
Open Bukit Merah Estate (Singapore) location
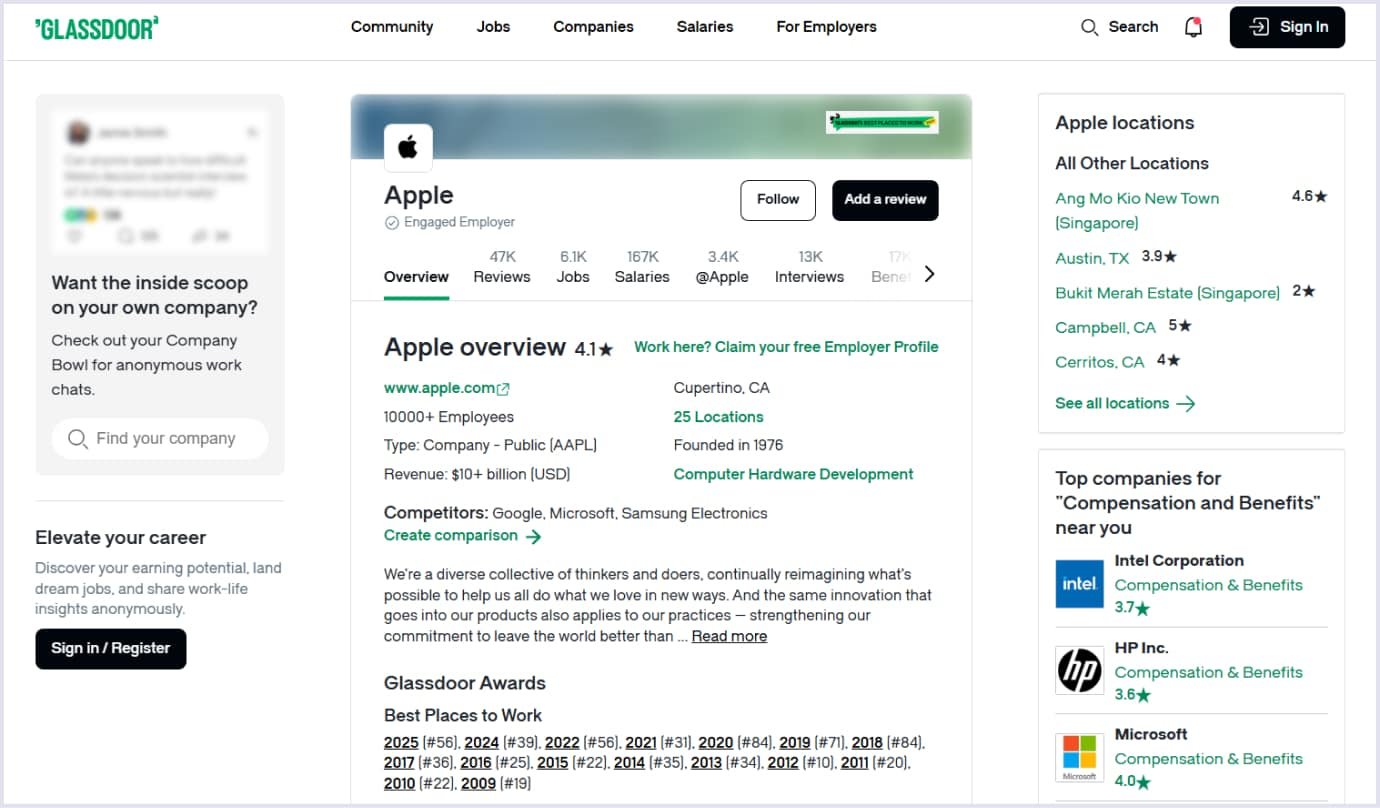click(x=1167, y=293)
